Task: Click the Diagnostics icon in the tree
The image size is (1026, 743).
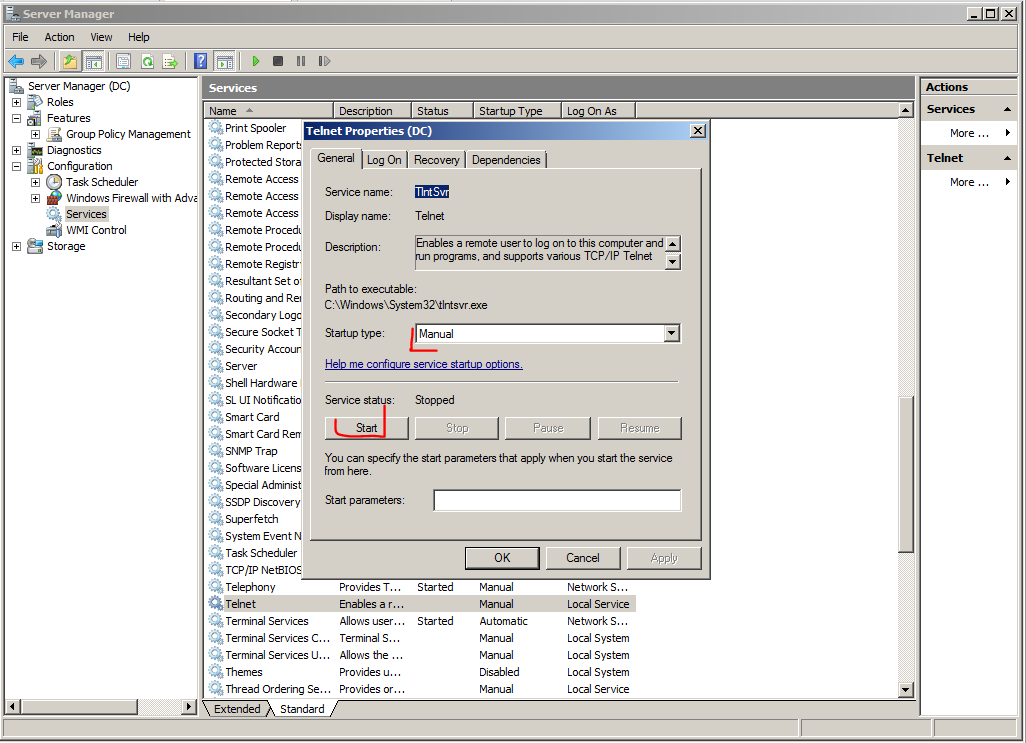Action: [35, 150]
